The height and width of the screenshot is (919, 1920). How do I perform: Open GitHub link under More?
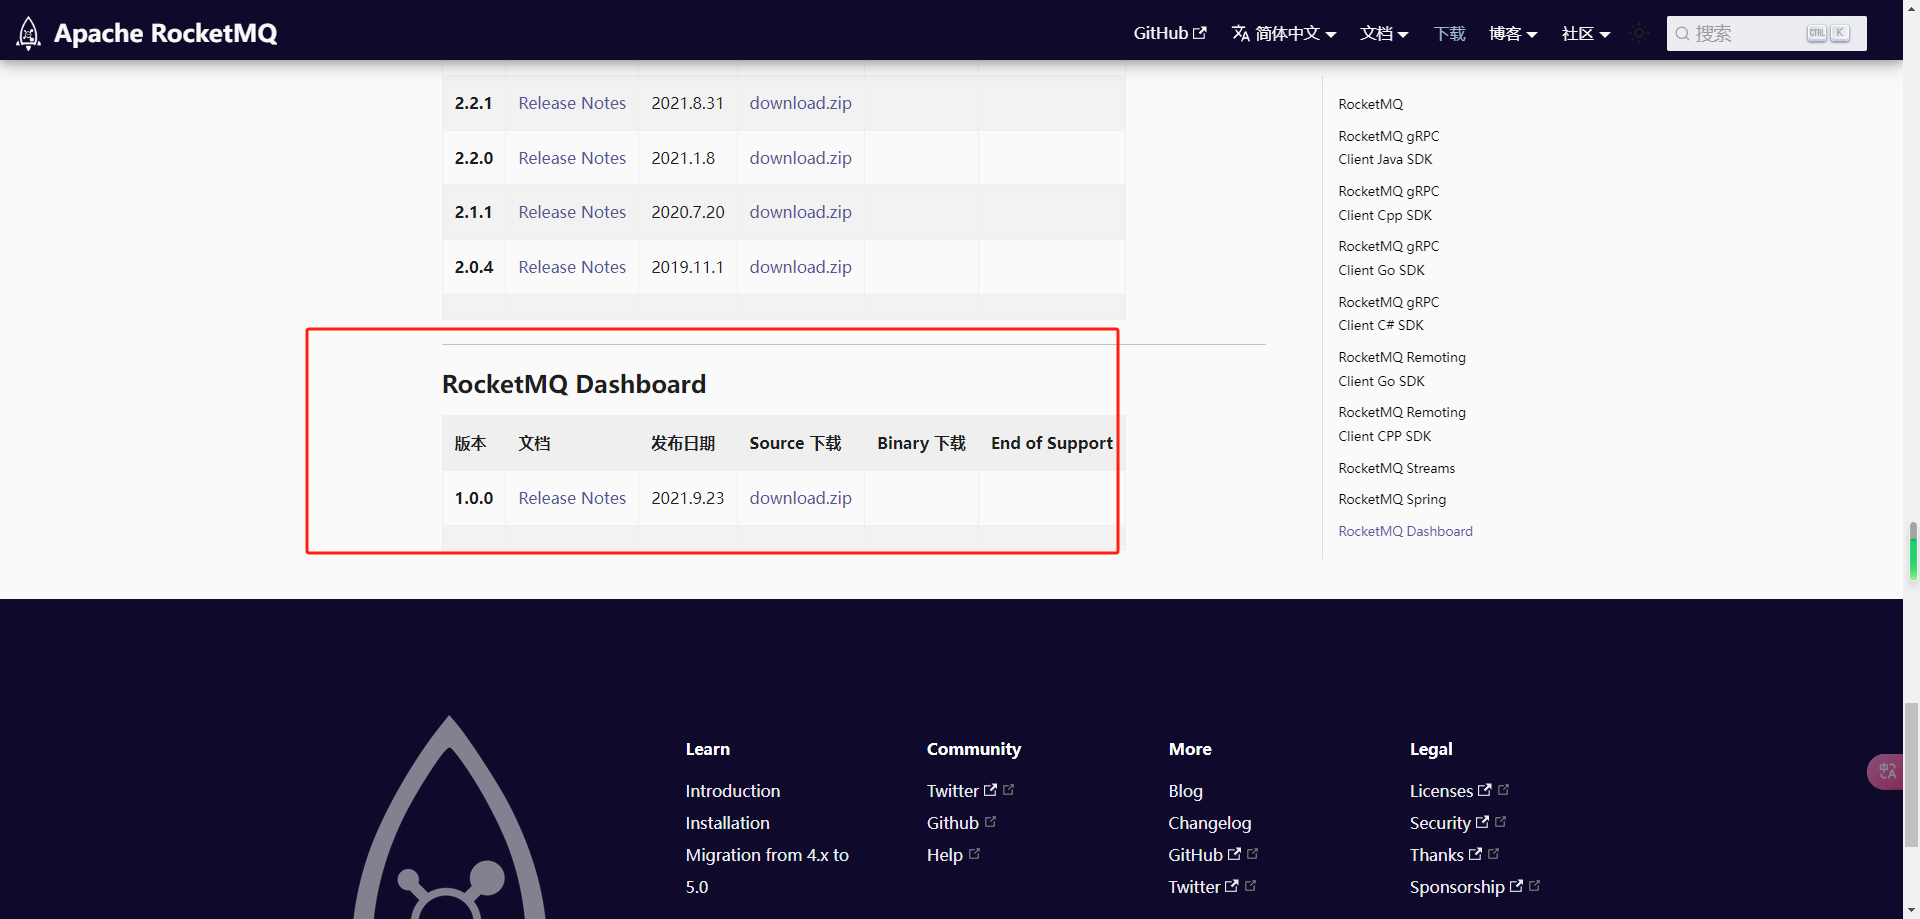click(1205, 855)
